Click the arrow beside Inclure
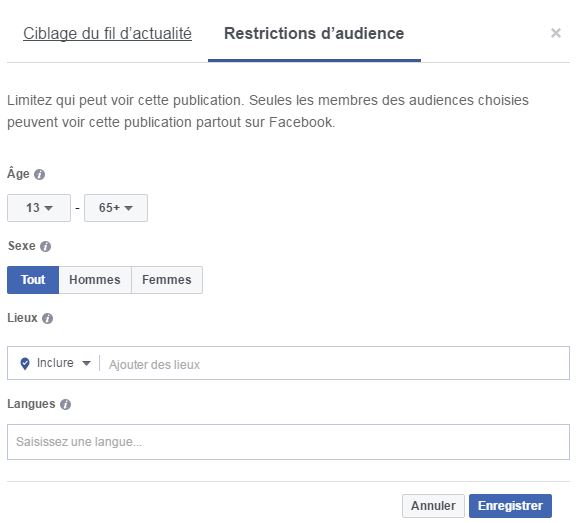This screenshot has height=523, width=579. (86, 363)
